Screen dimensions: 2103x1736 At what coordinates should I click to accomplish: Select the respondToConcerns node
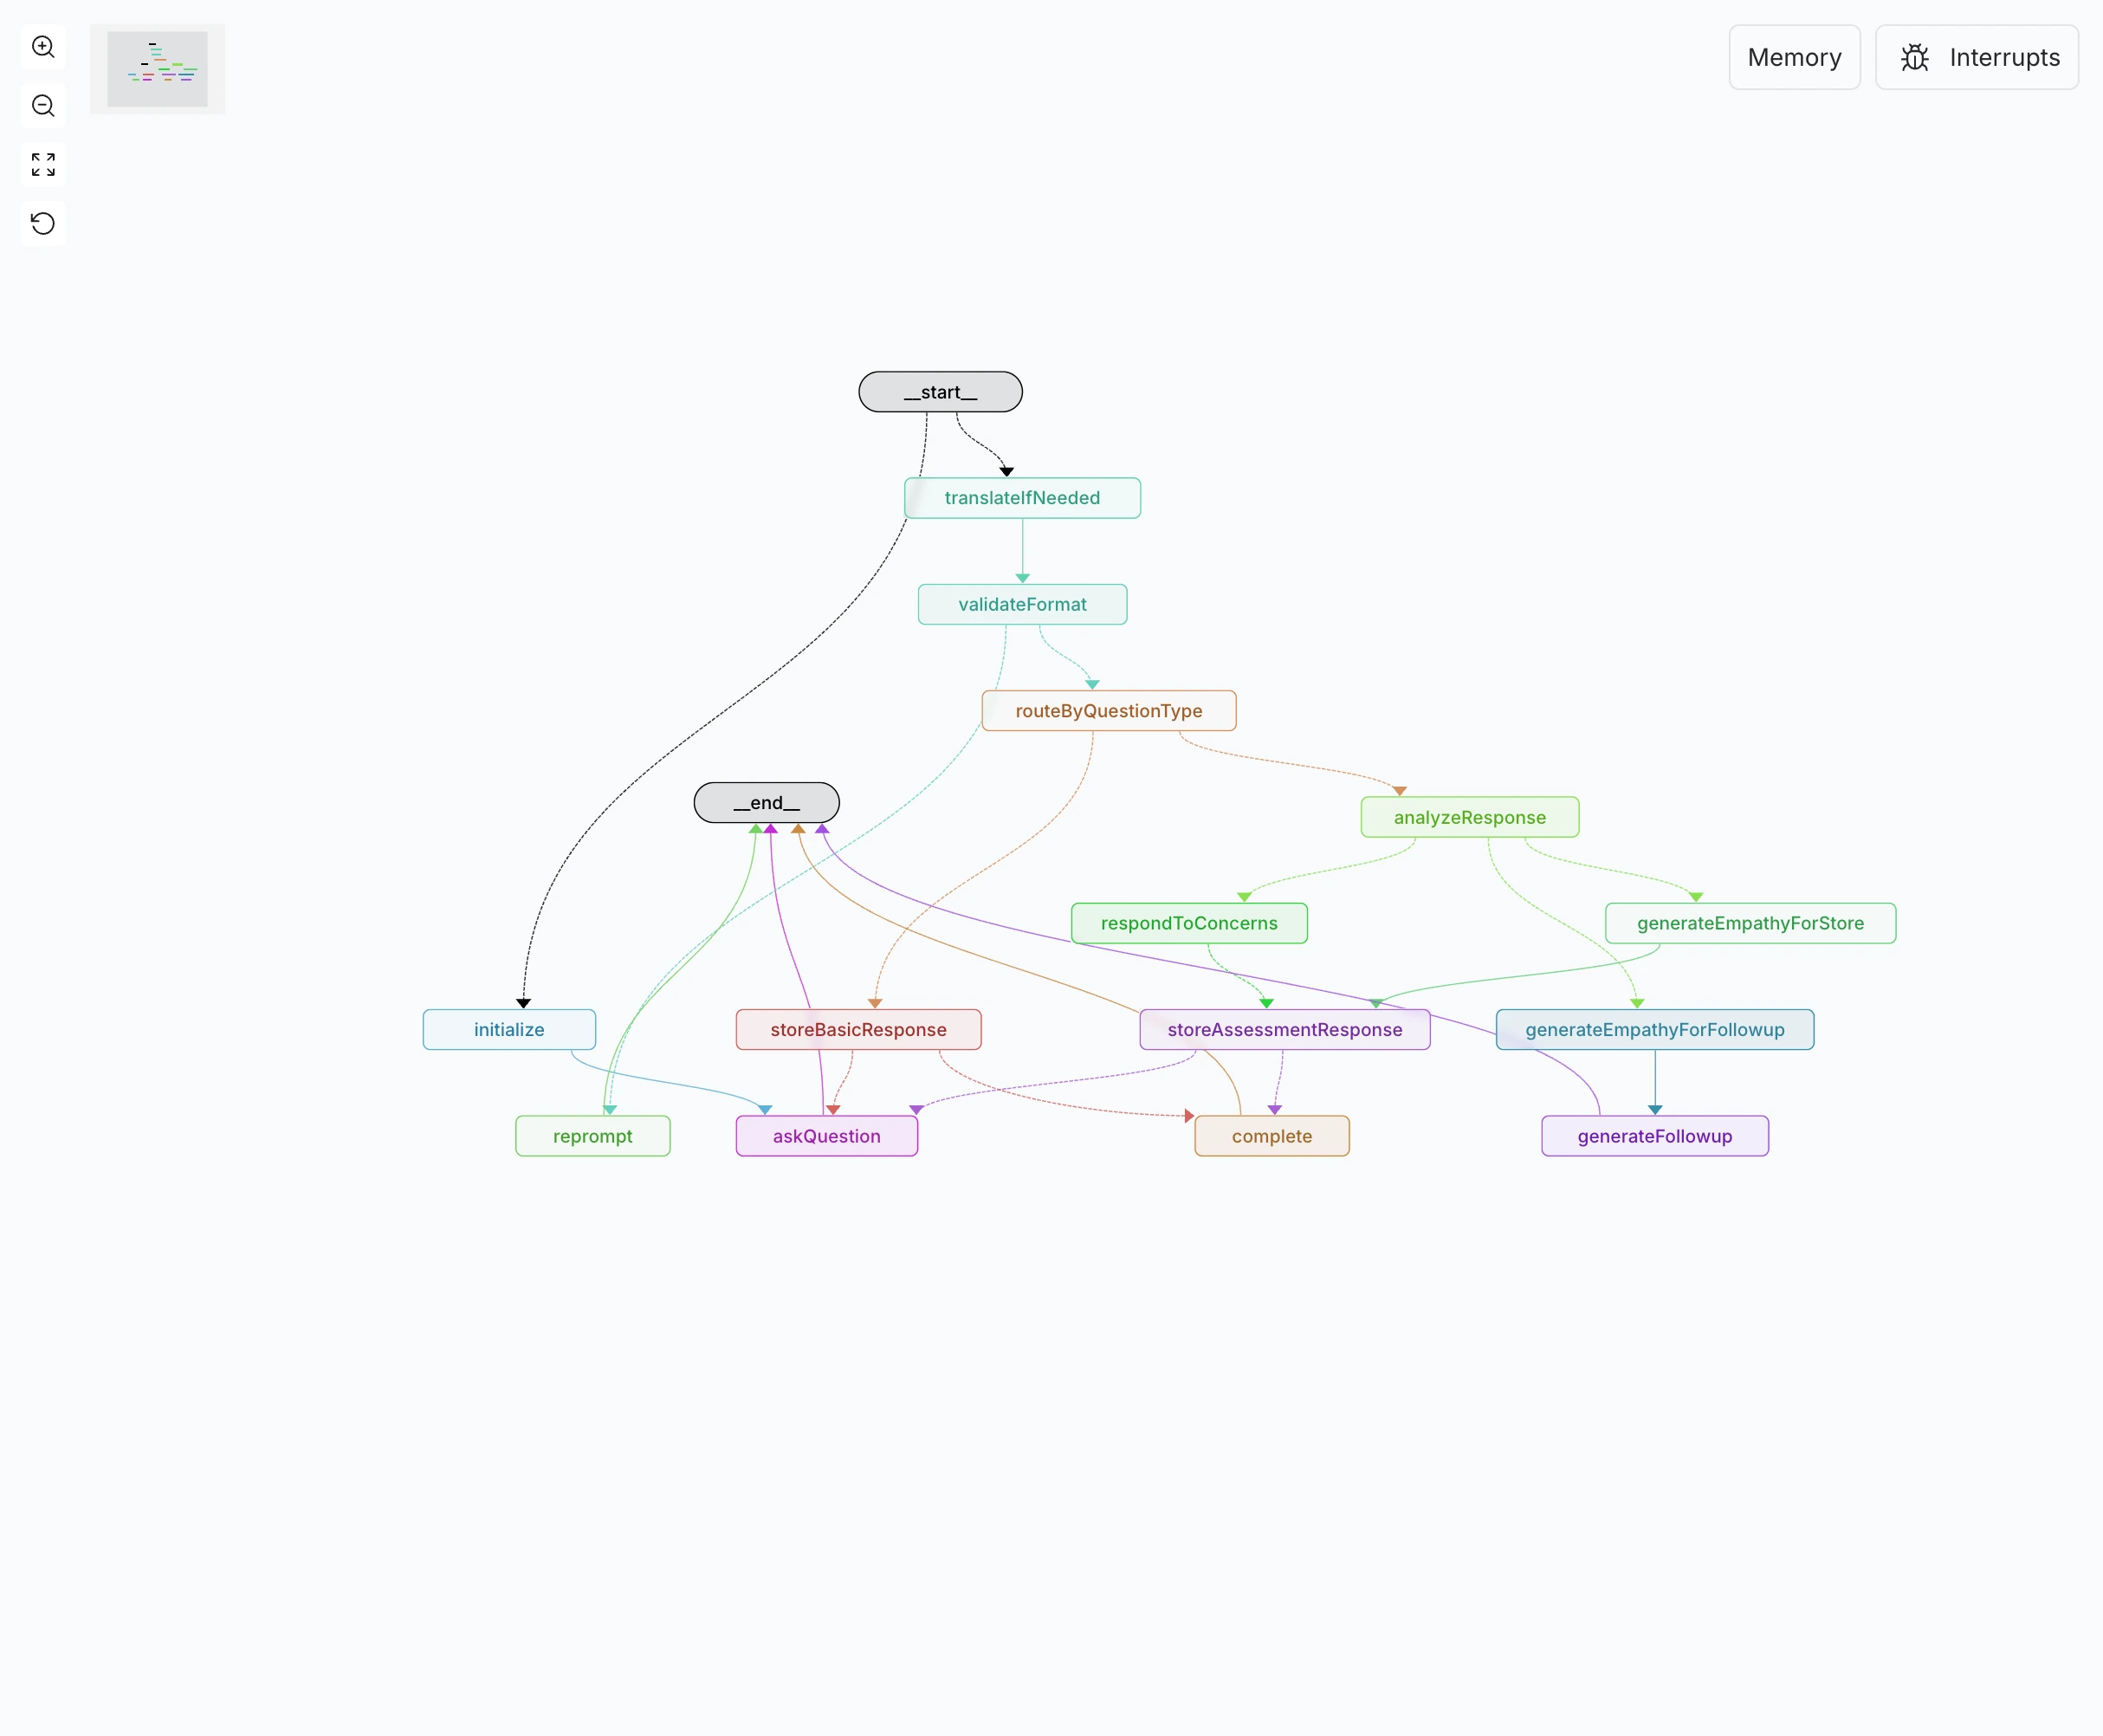tap(1188, 923)
